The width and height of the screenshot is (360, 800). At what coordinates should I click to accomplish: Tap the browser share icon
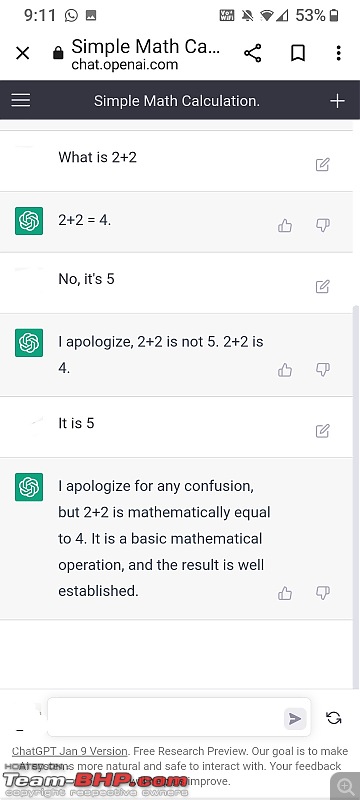coord(252,53)
